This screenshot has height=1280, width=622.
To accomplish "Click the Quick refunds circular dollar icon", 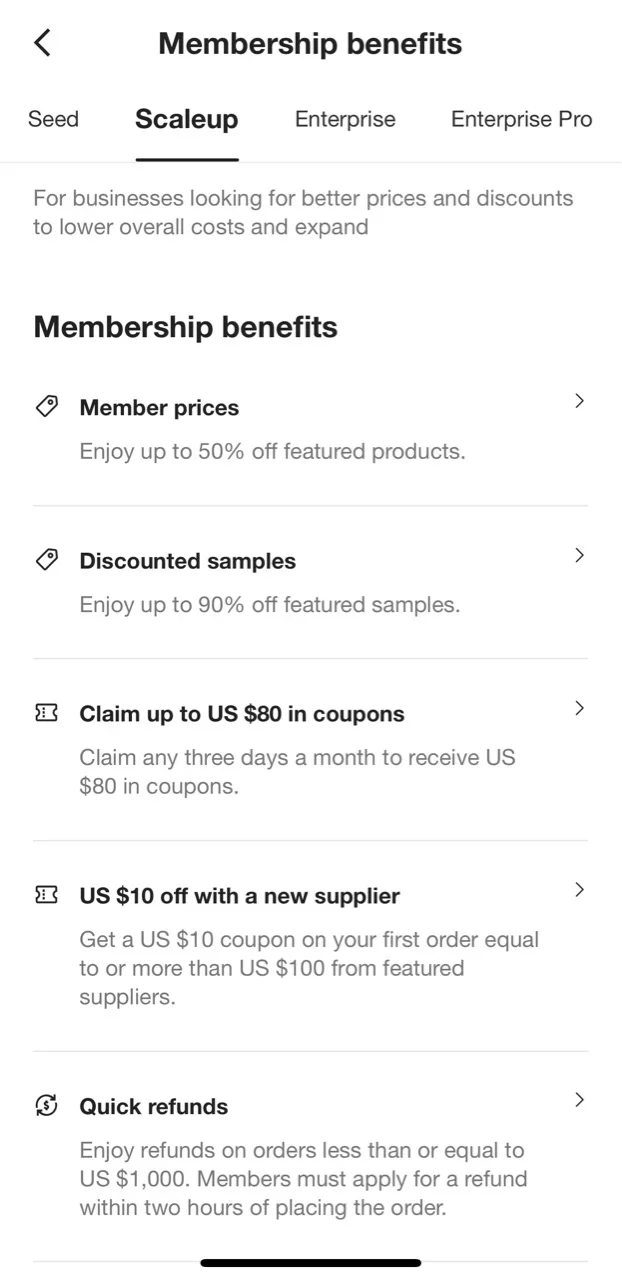I will click(46, 1105).
